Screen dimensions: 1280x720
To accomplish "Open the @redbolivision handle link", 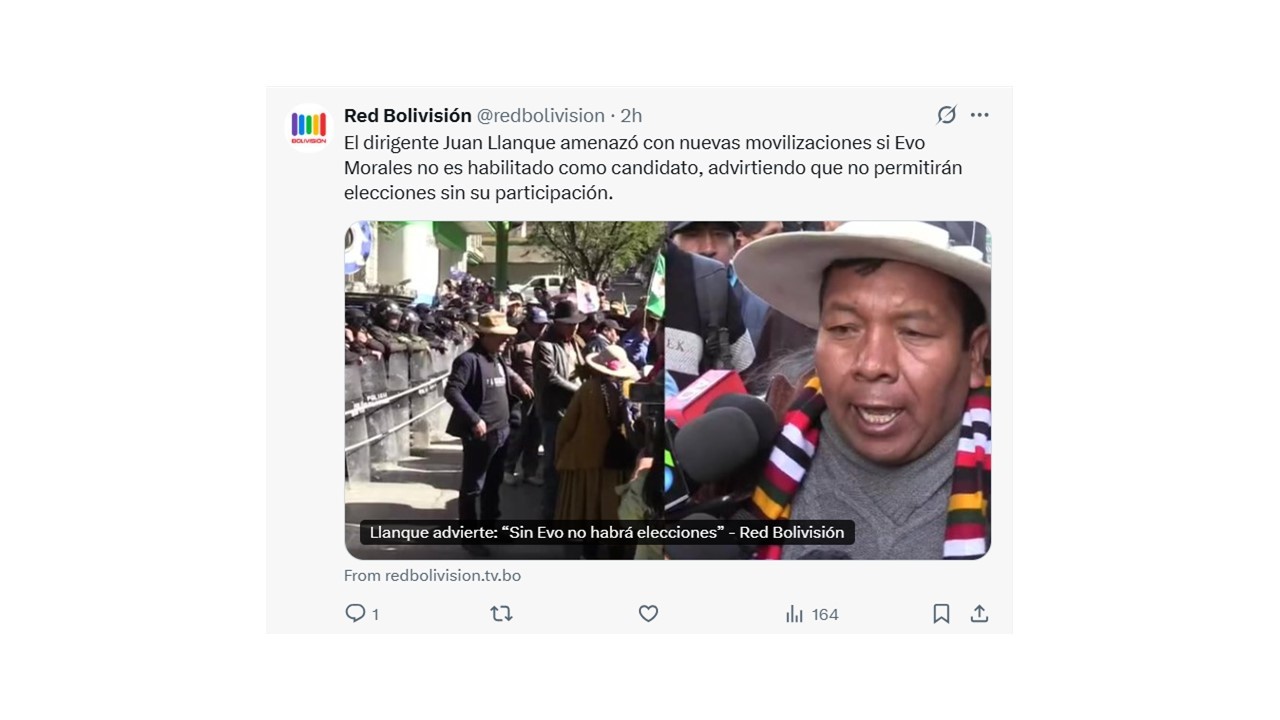I will coord(540,115).
